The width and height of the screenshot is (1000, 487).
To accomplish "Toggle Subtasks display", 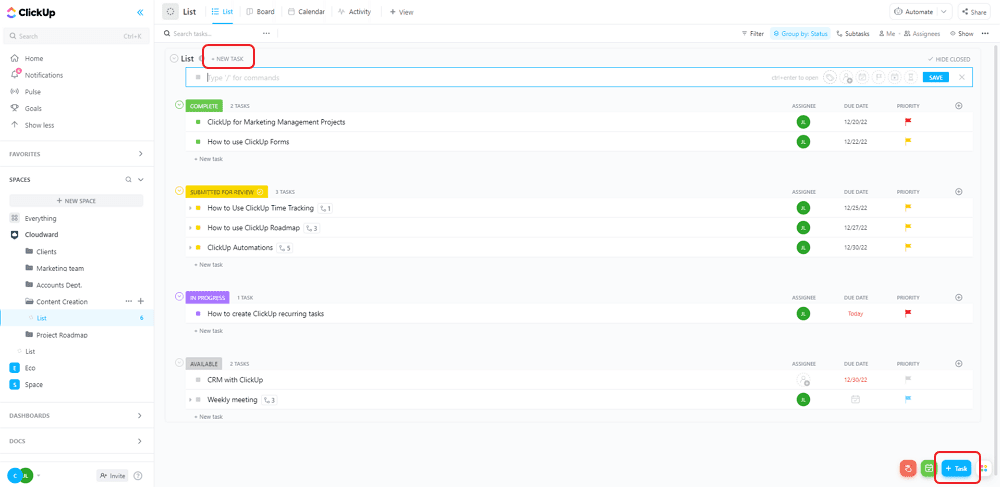I will coord(853,33).
